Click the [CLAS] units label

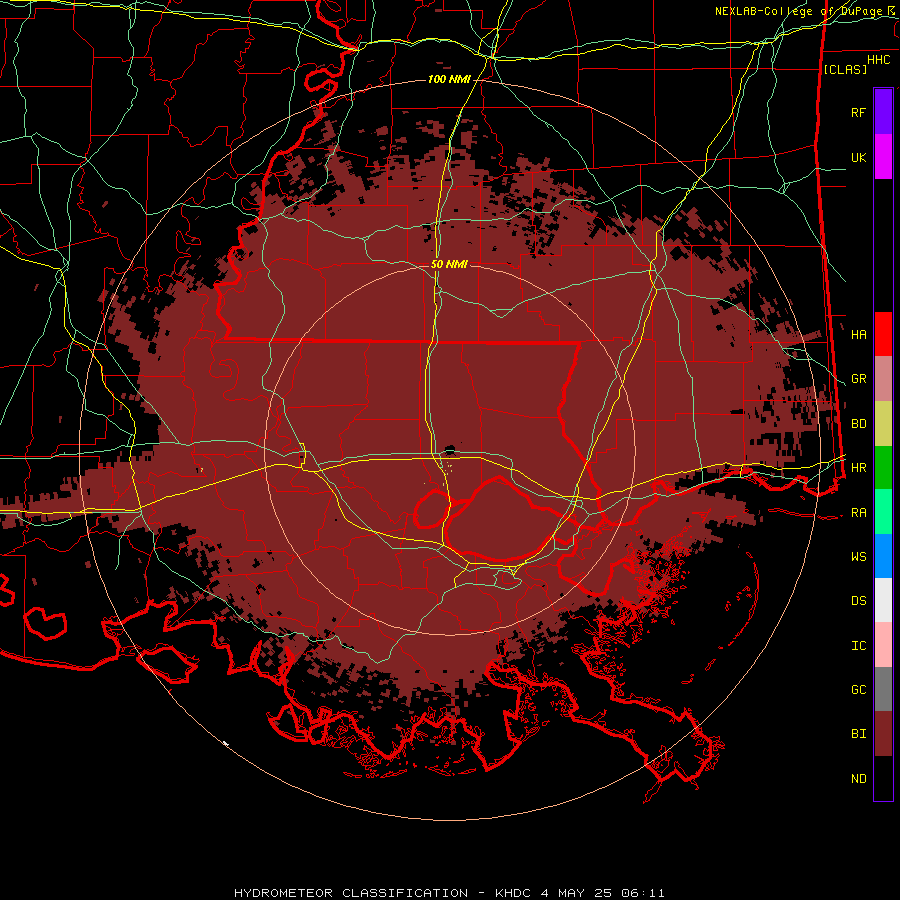845,69
